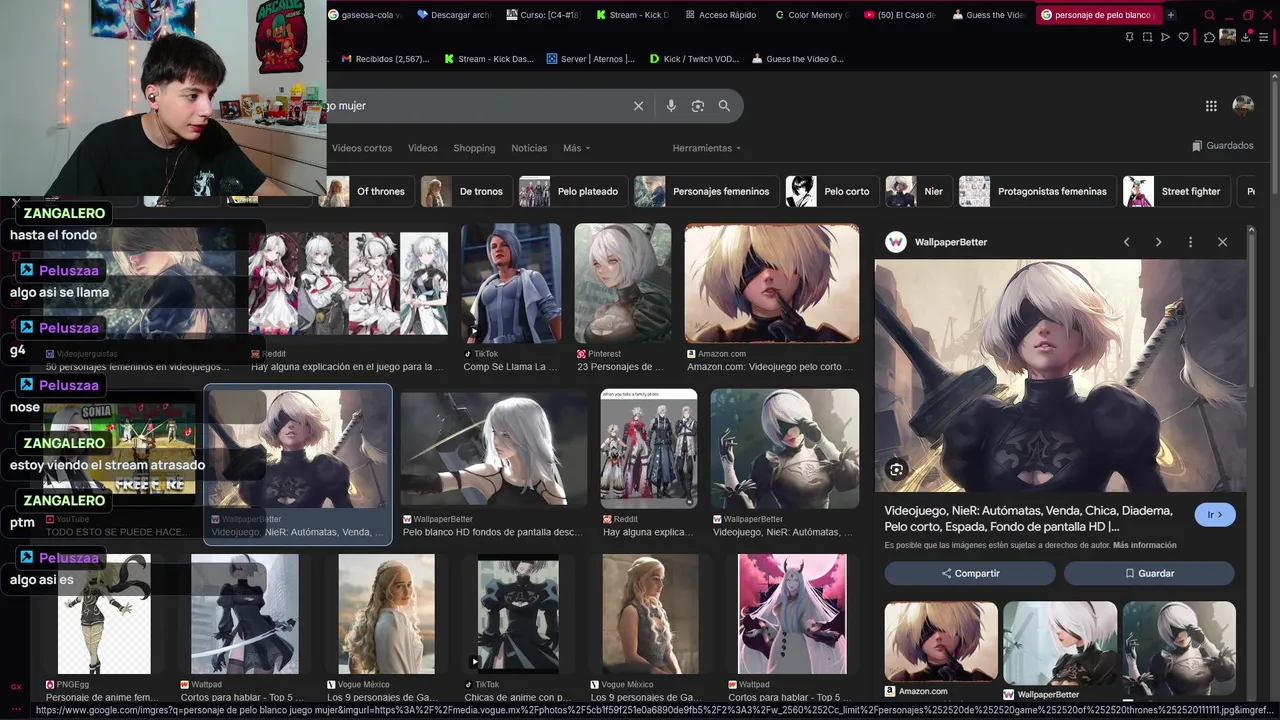Open new browser tab with plus icon

click(x=1171, y=15)
